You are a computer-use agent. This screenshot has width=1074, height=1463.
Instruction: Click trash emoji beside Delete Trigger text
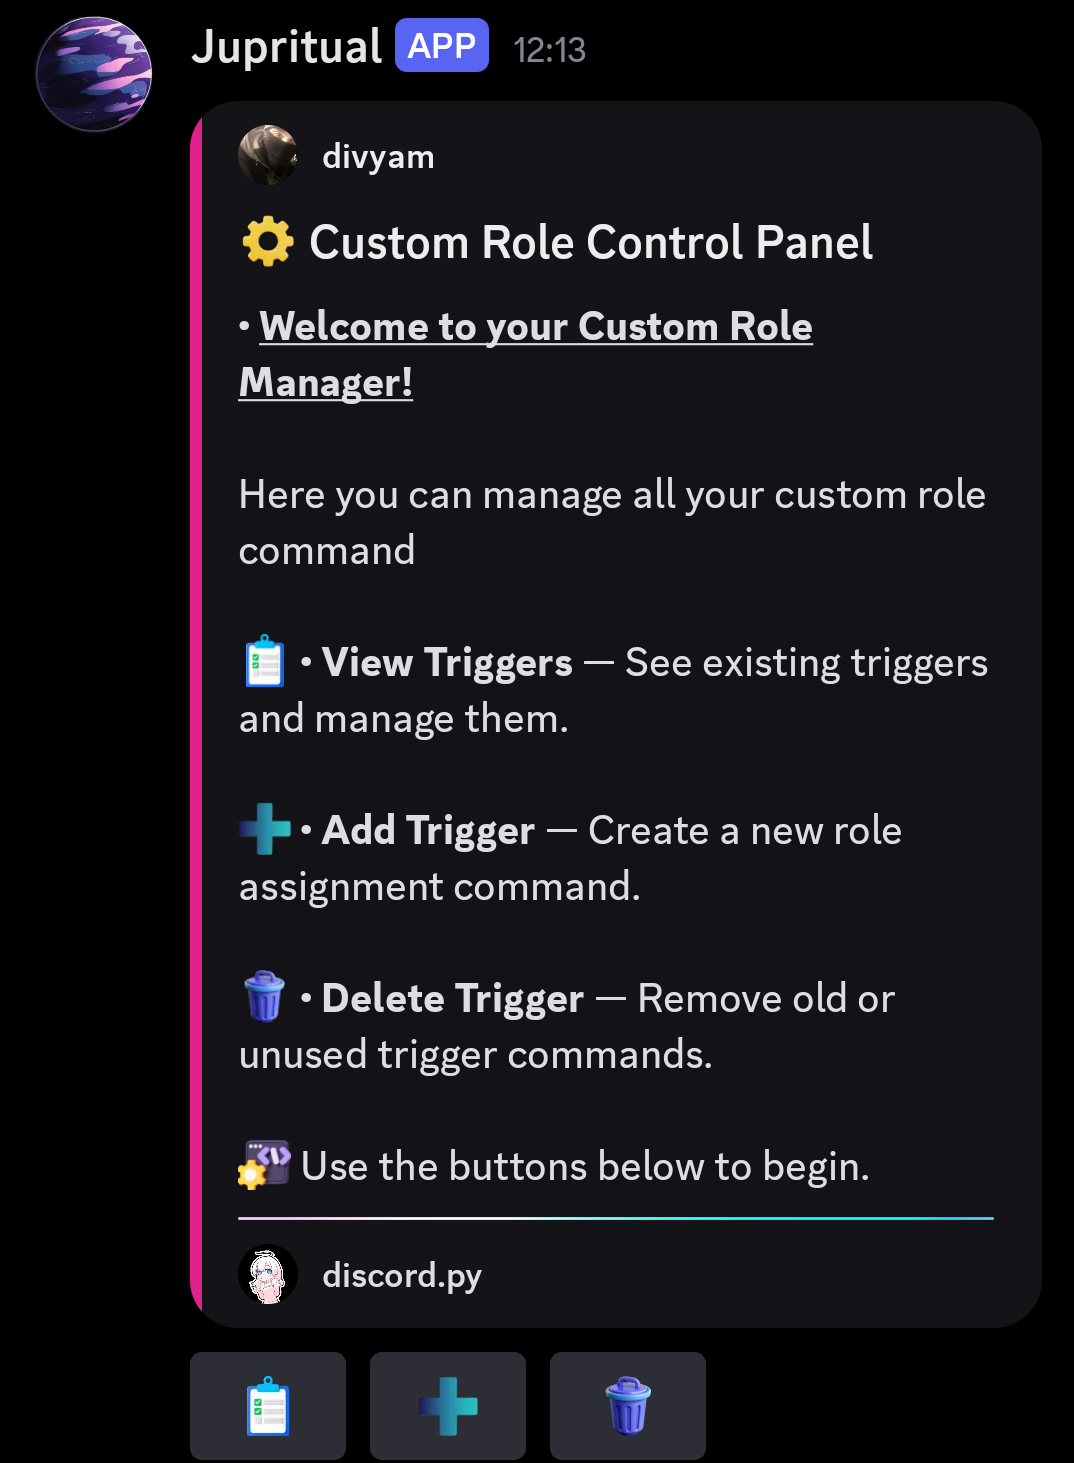tap(265, 996)
